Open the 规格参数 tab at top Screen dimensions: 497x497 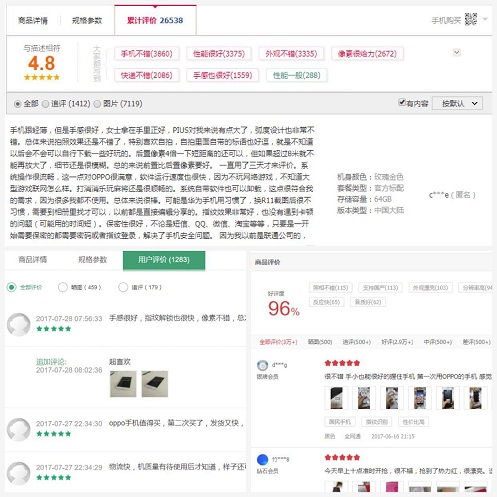pos(87,20)
